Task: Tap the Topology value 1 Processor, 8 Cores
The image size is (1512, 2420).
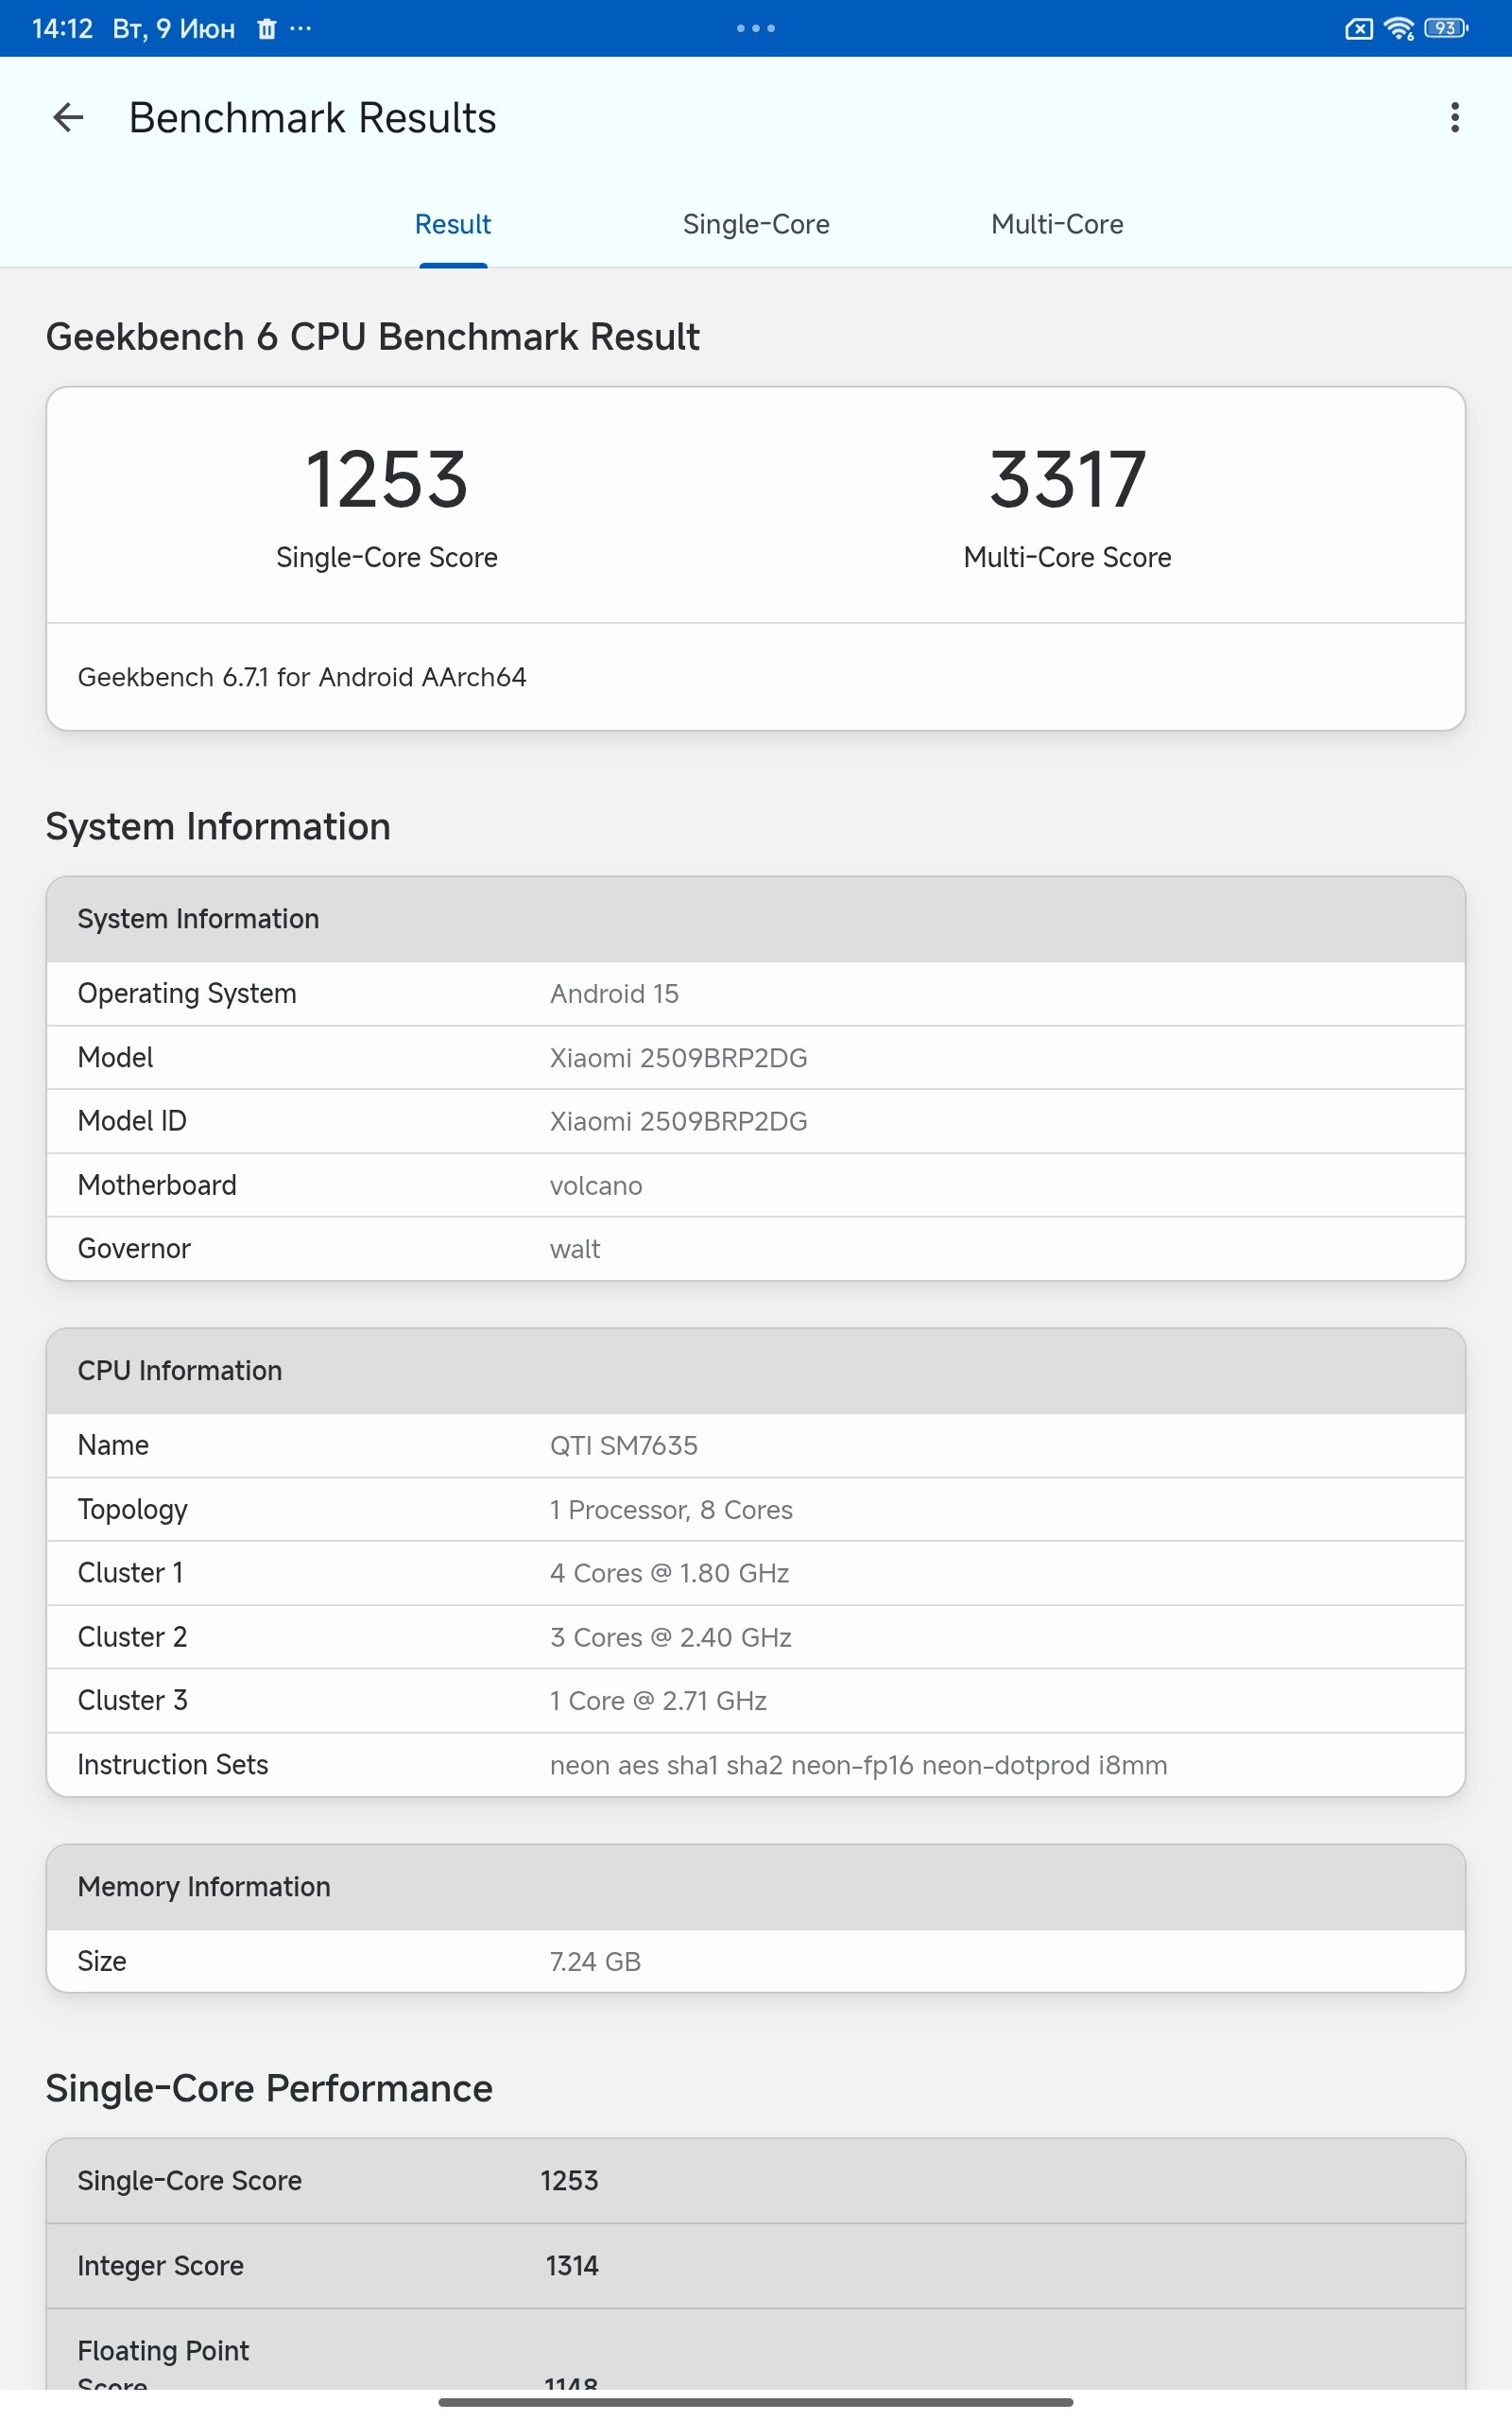Action: [671, 1510]
